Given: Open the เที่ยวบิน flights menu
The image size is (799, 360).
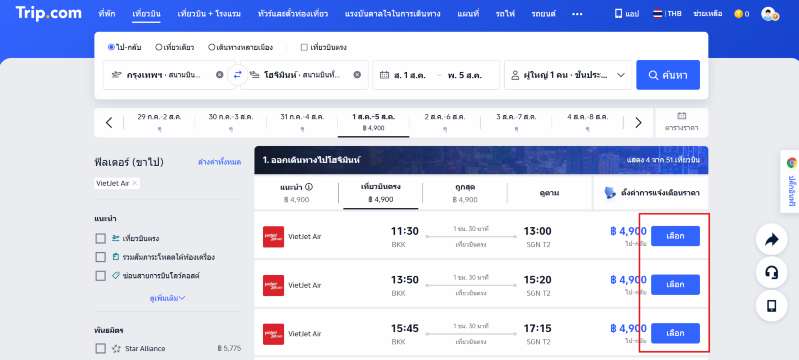Looking at the screenshot, I should (146, 14).
